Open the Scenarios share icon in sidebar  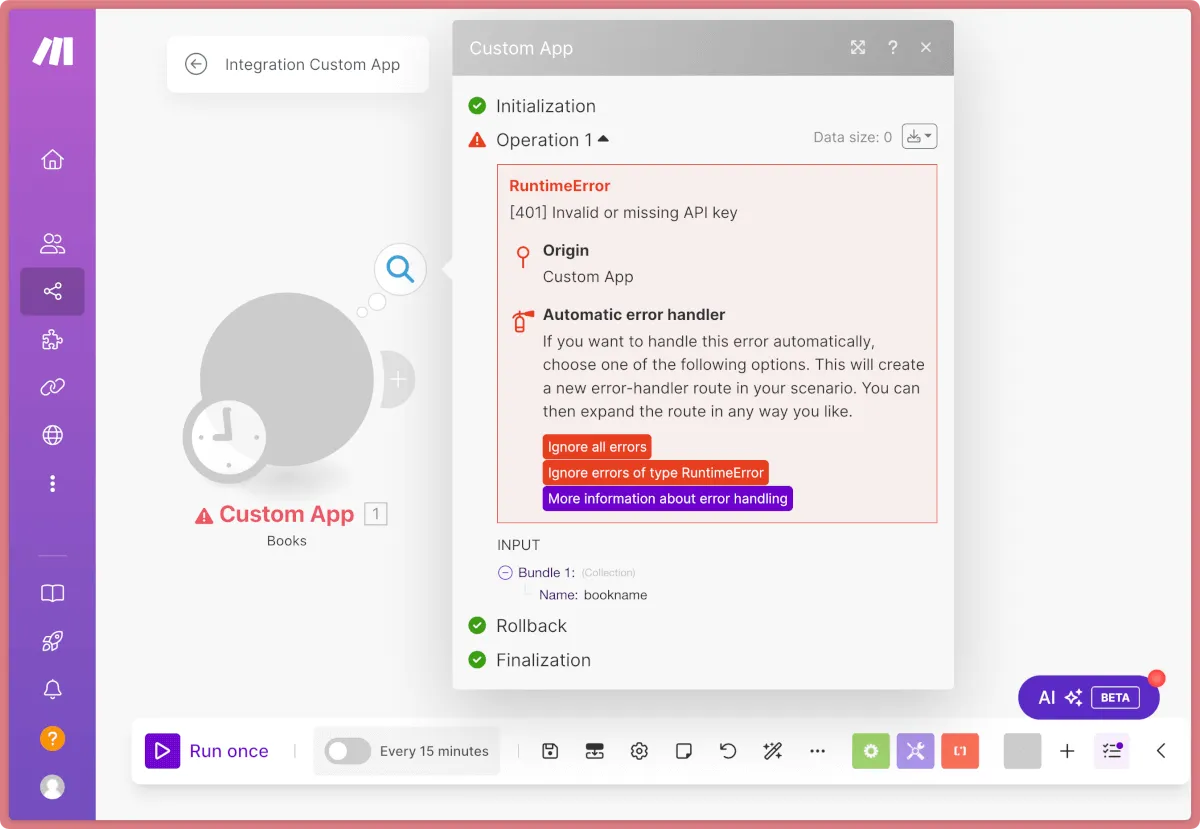53,292
